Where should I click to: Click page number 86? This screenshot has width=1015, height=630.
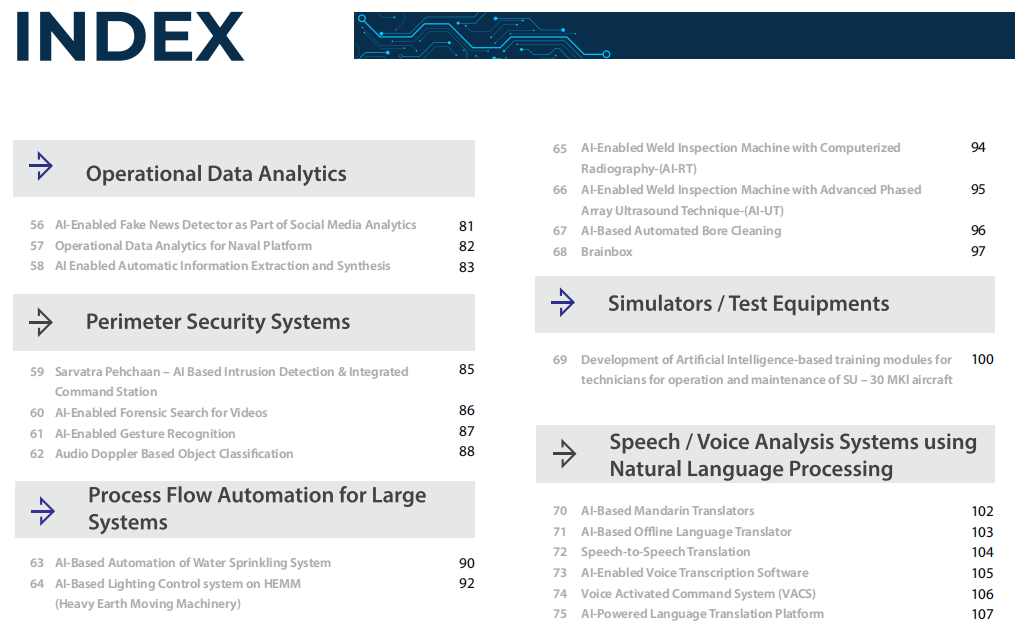[x=467, y=410]
